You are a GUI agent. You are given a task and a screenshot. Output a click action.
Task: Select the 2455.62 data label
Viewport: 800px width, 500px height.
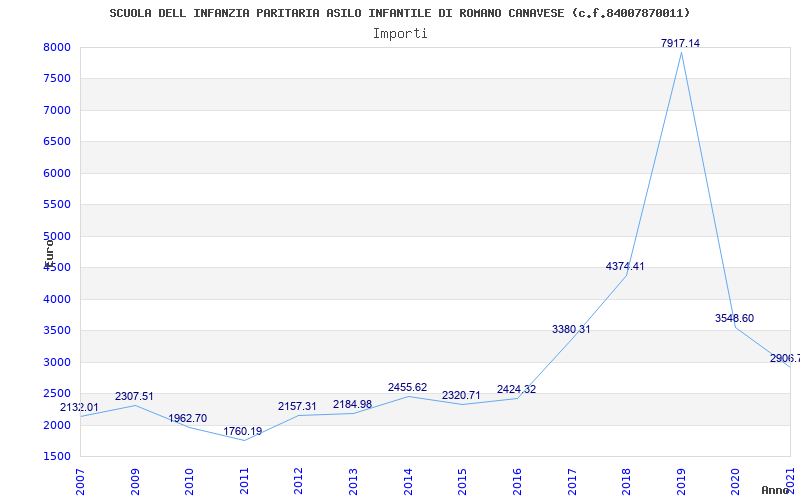click(407, 387)
